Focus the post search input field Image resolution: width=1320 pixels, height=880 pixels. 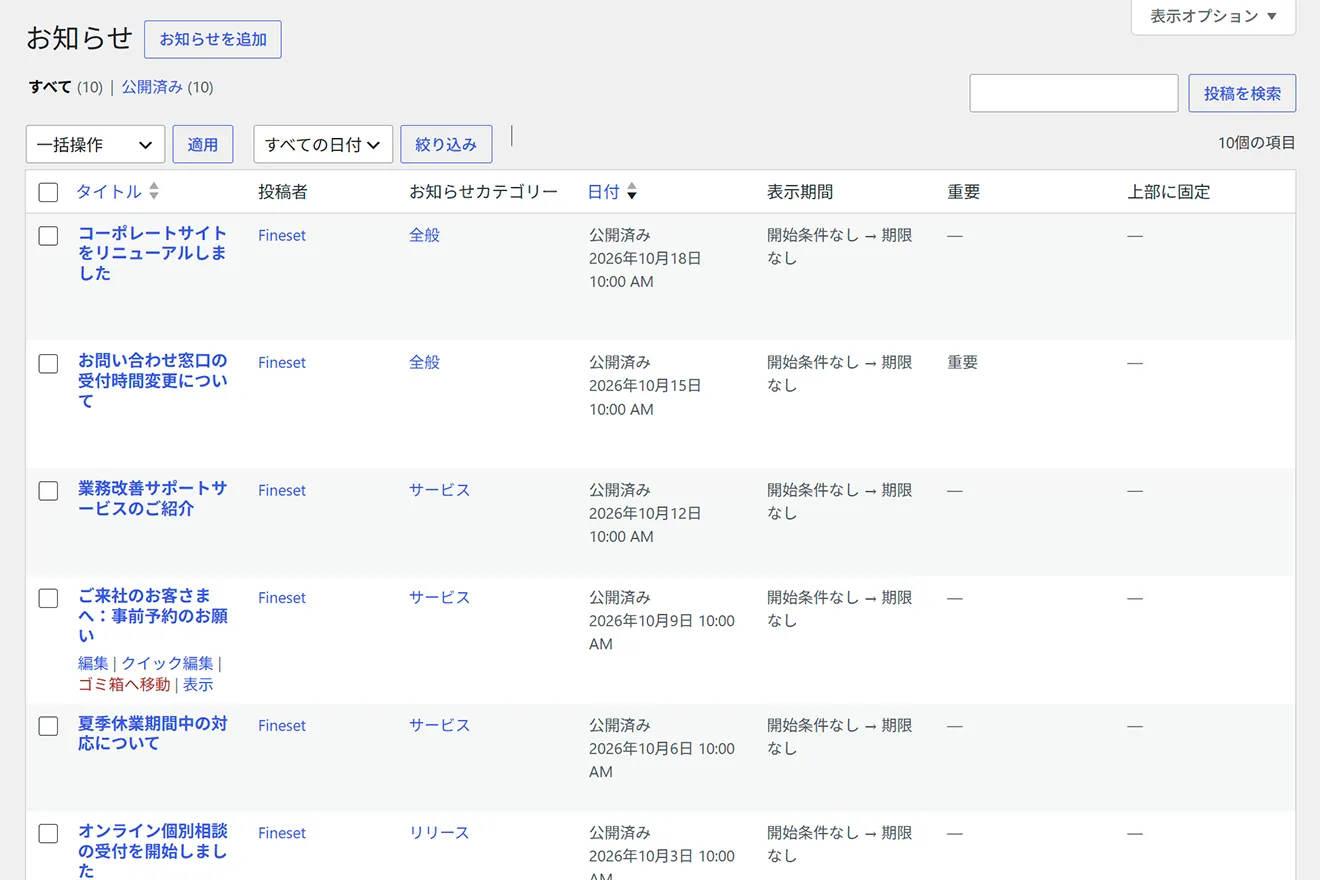1074,93
